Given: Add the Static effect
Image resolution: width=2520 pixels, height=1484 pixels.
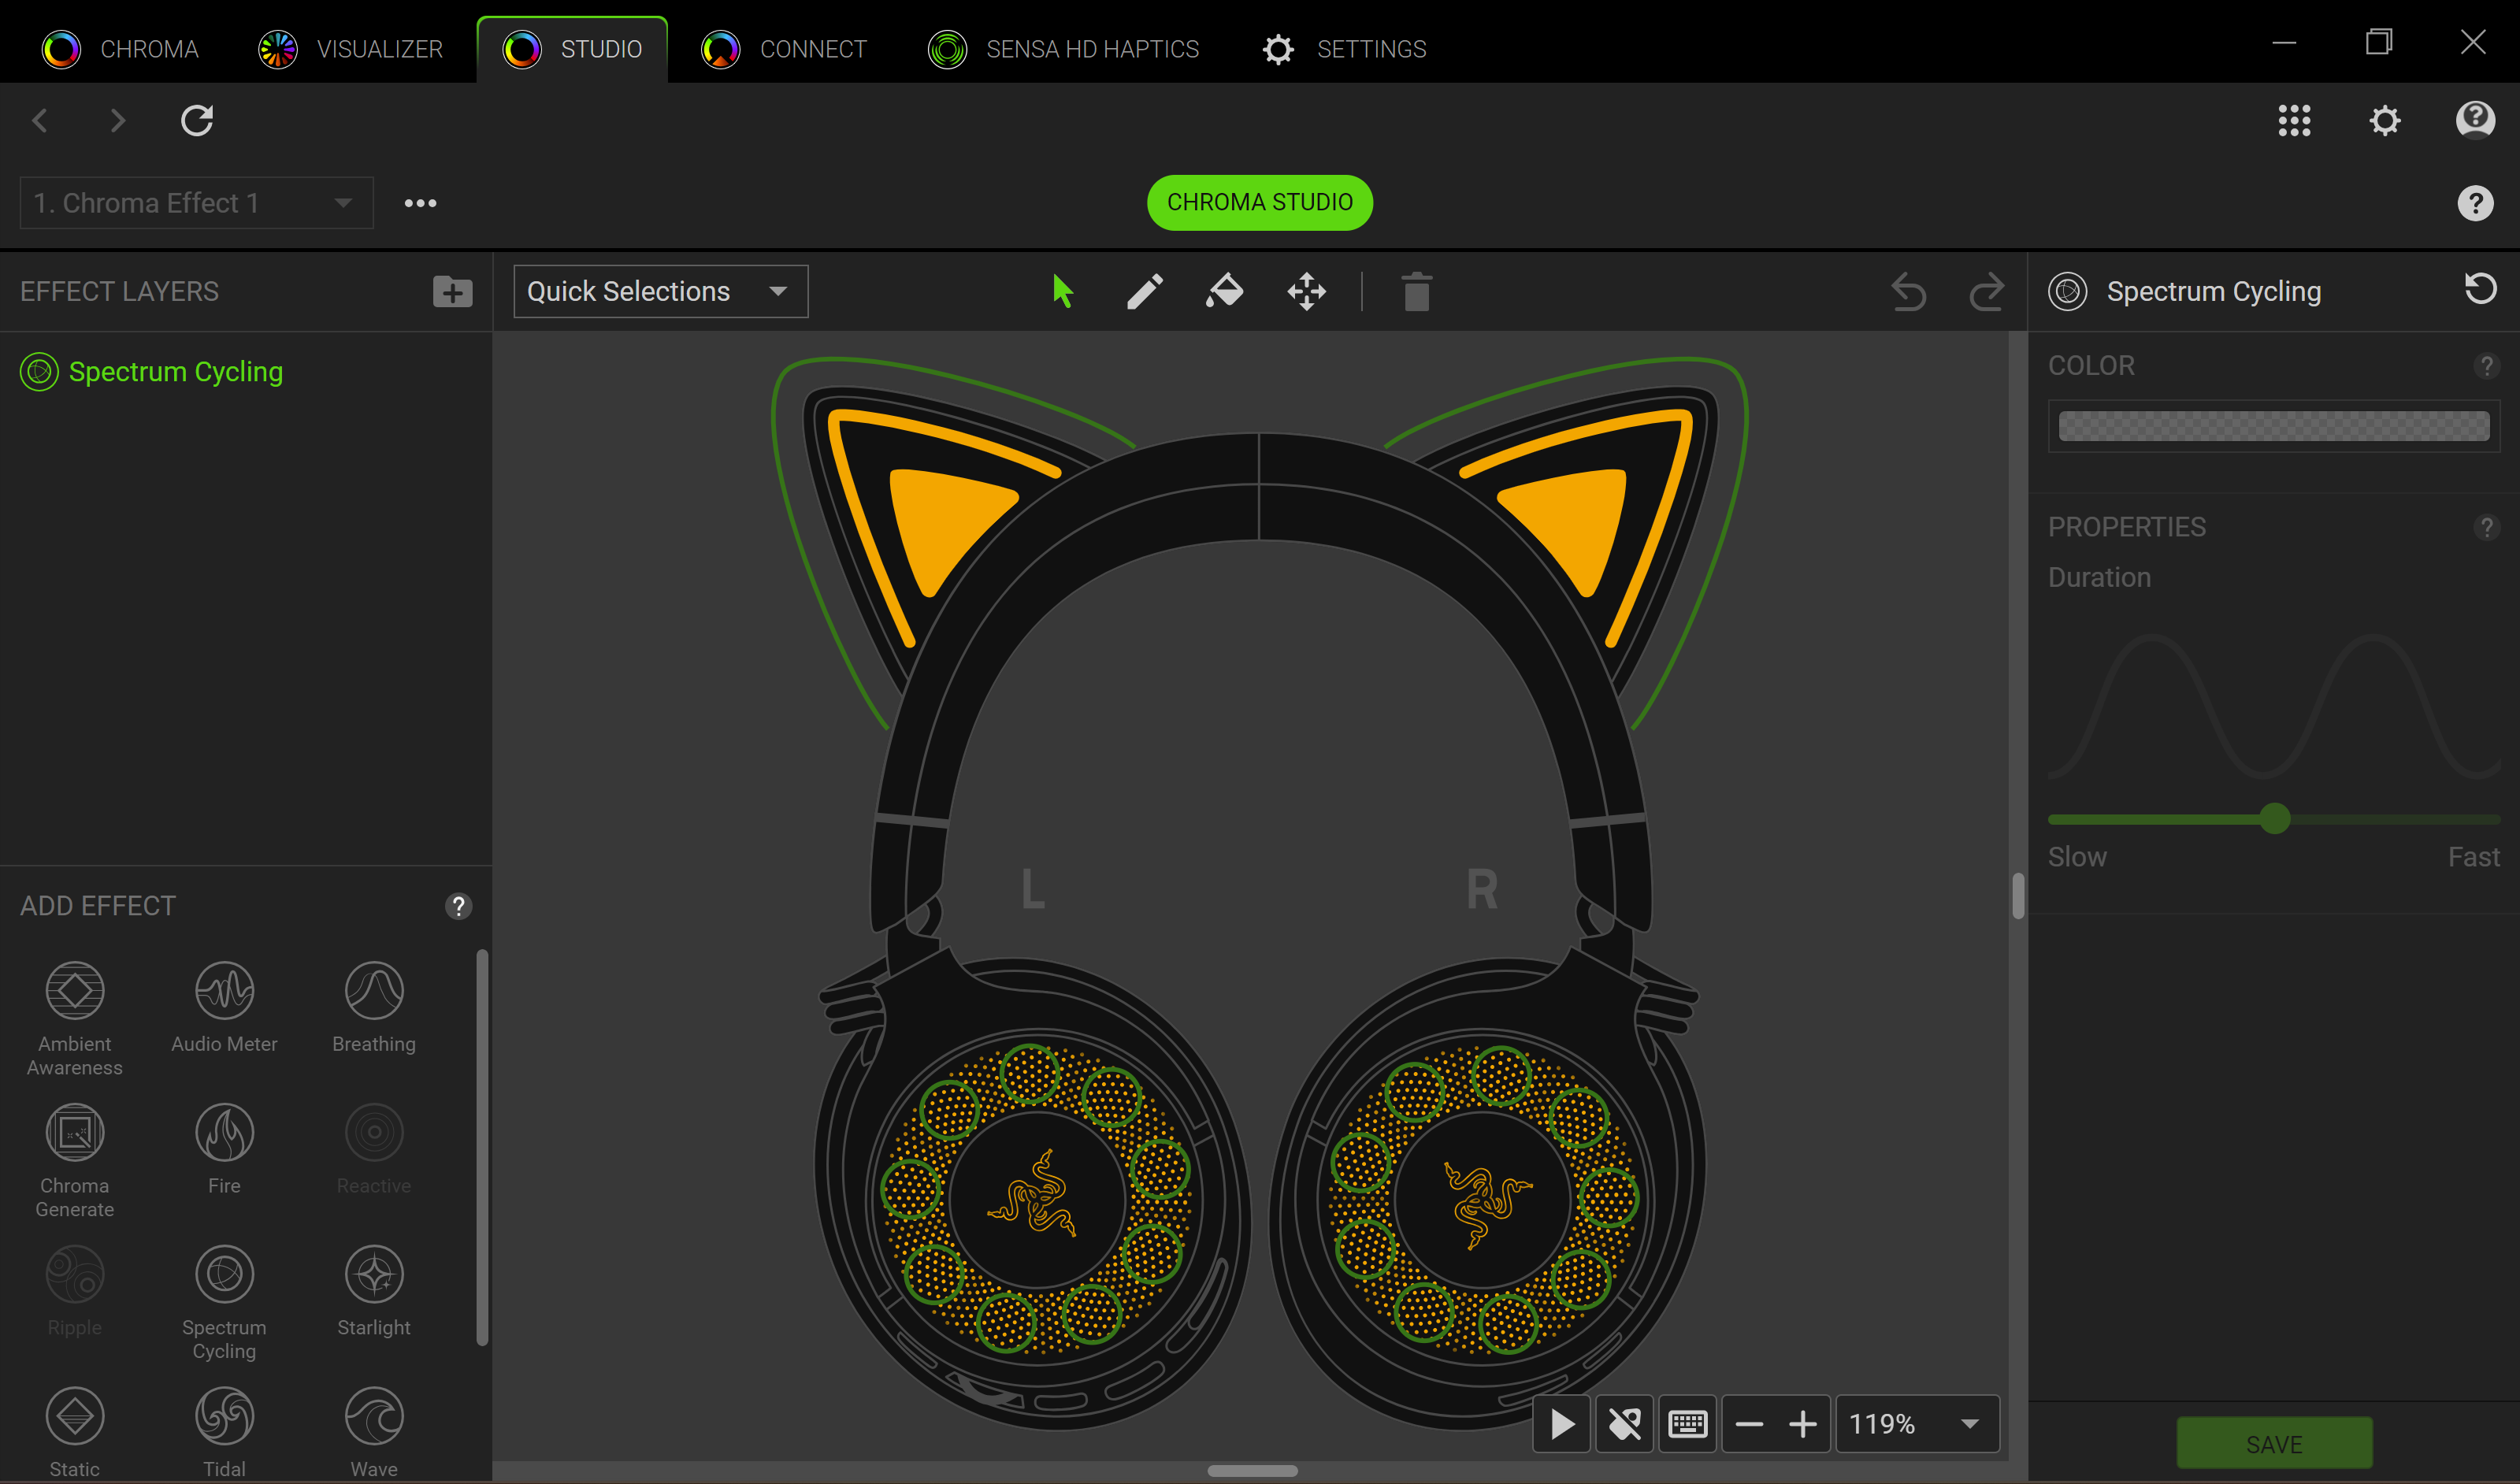Looking at the screenshot, I should pyautogui.click(x=75, y=1432).
